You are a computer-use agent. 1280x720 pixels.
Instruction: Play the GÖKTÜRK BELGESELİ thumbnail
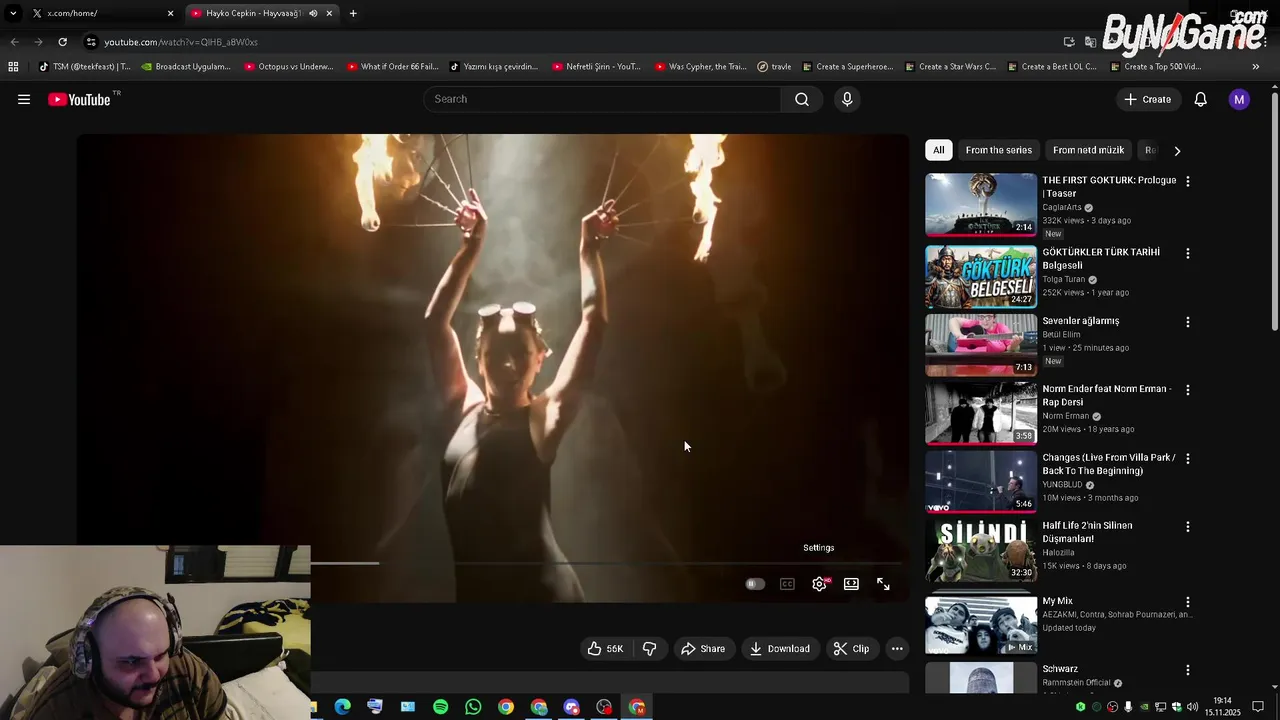tap(981, 277)
